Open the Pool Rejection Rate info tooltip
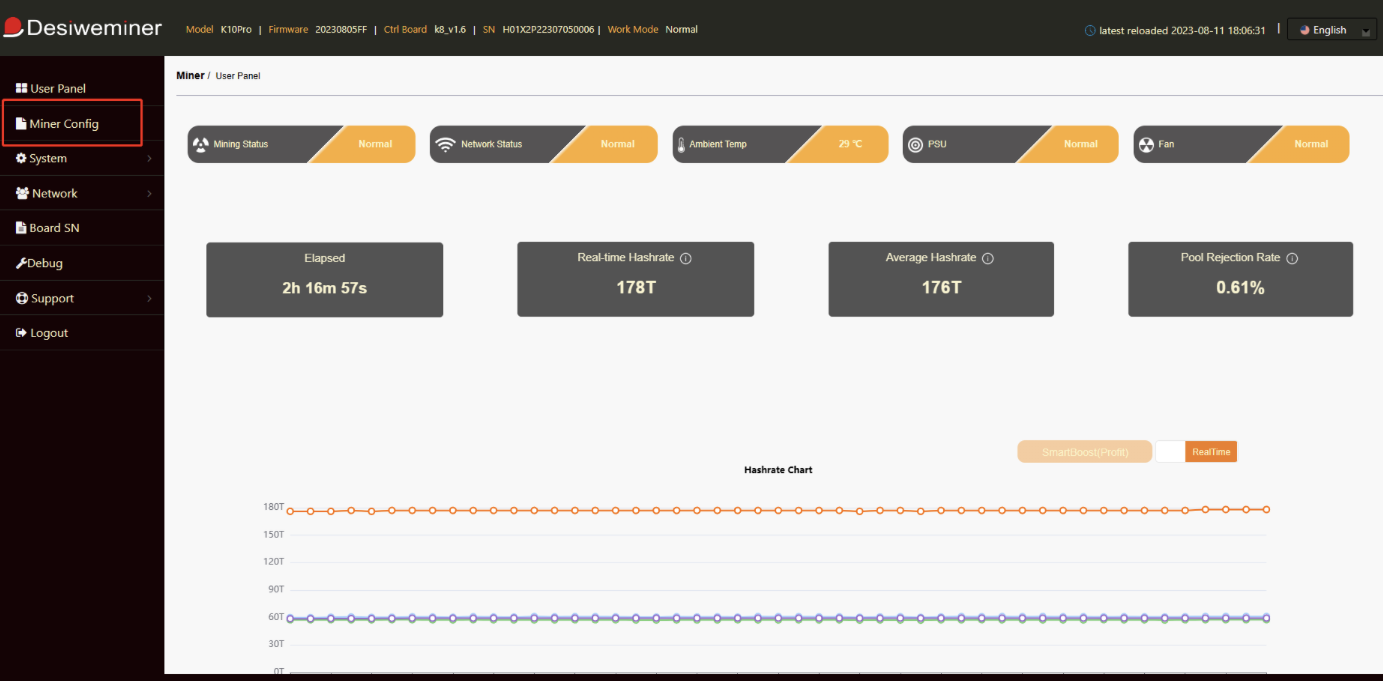This screenshot has height=681, width=1383. (x=1292, y=257)
